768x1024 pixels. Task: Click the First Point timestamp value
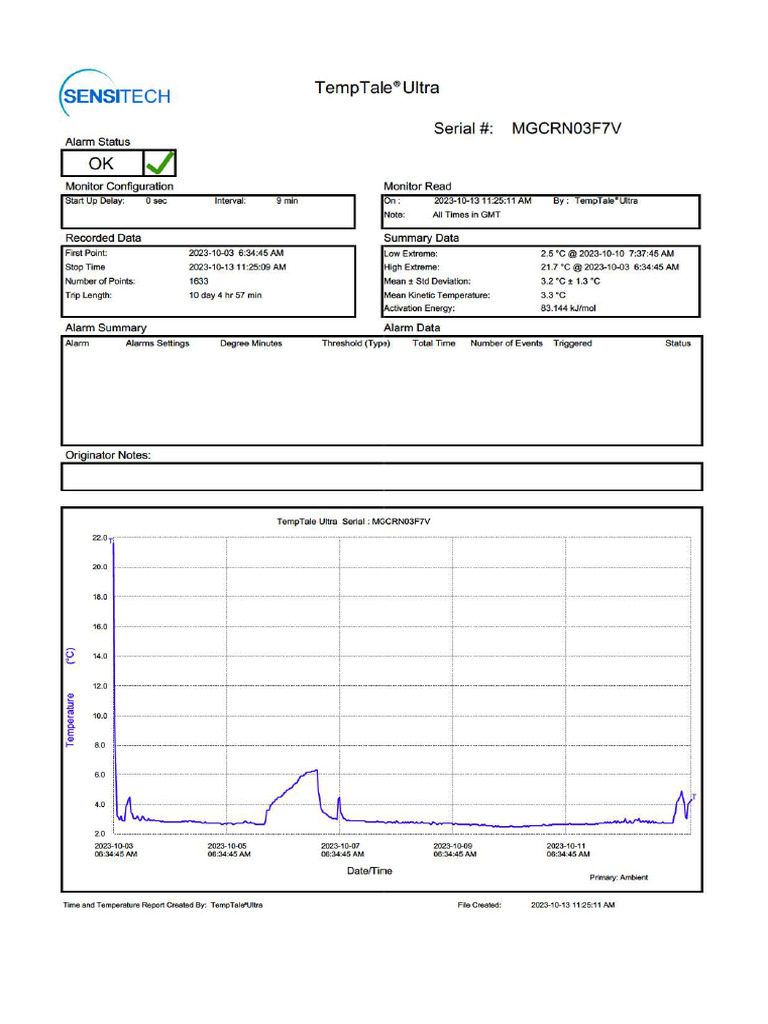point(236,253)
